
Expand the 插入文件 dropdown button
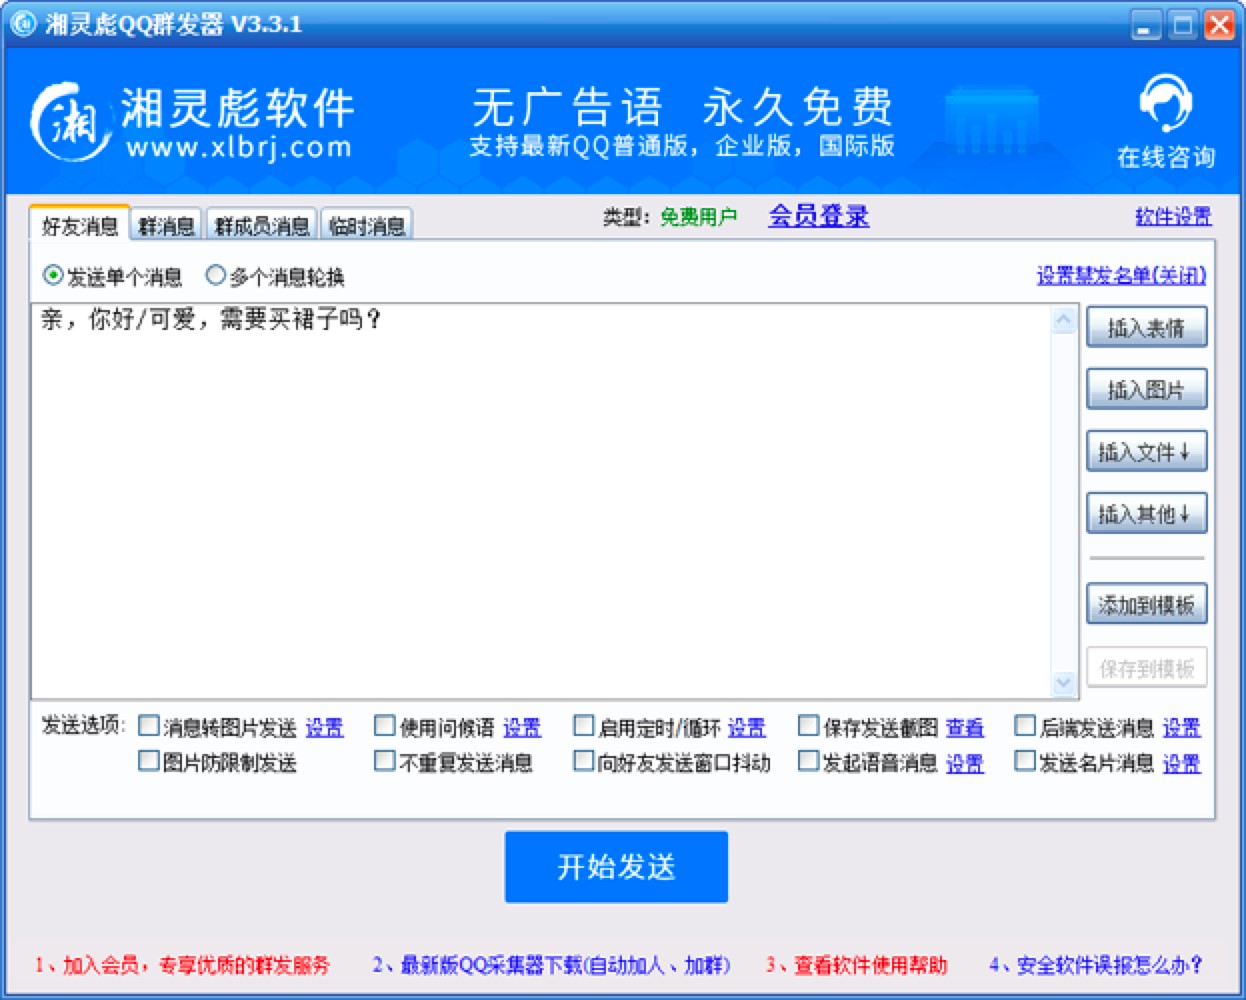pyautogui.click(x=1147, y=452)
